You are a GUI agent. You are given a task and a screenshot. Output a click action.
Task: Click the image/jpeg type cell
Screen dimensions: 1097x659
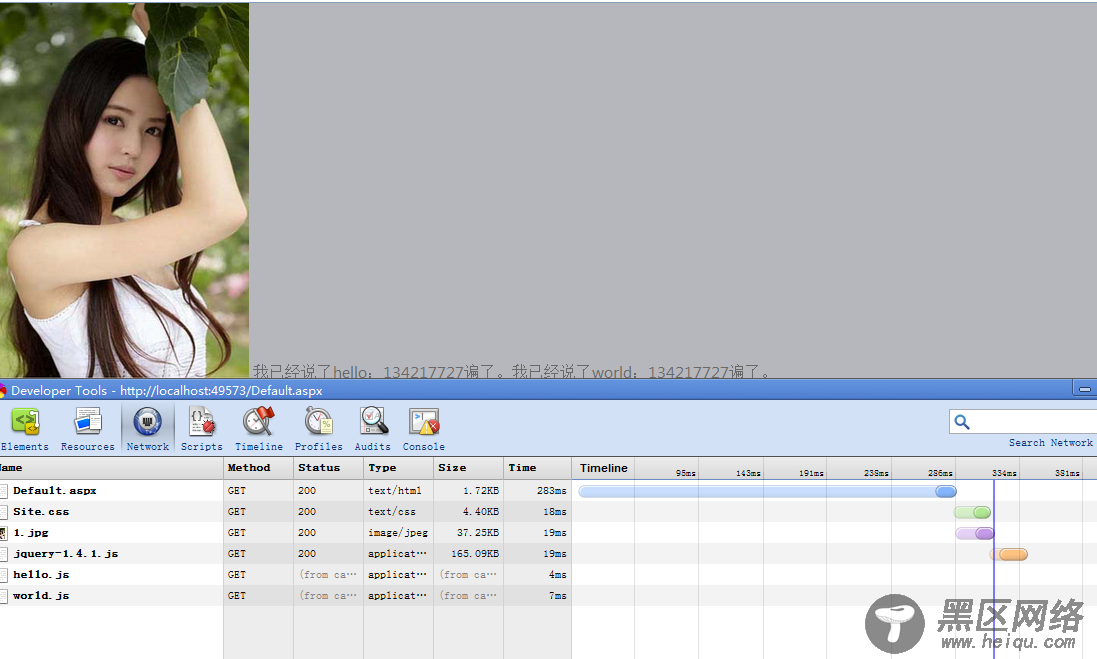point(399,532)
